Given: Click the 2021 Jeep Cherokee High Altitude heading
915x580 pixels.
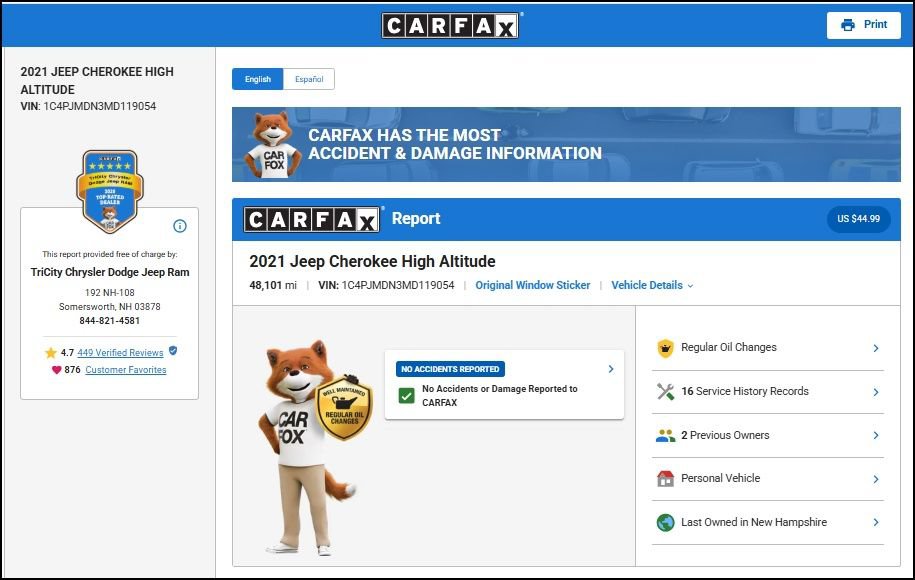Looking at the screenshot, I should pos(372,261).
